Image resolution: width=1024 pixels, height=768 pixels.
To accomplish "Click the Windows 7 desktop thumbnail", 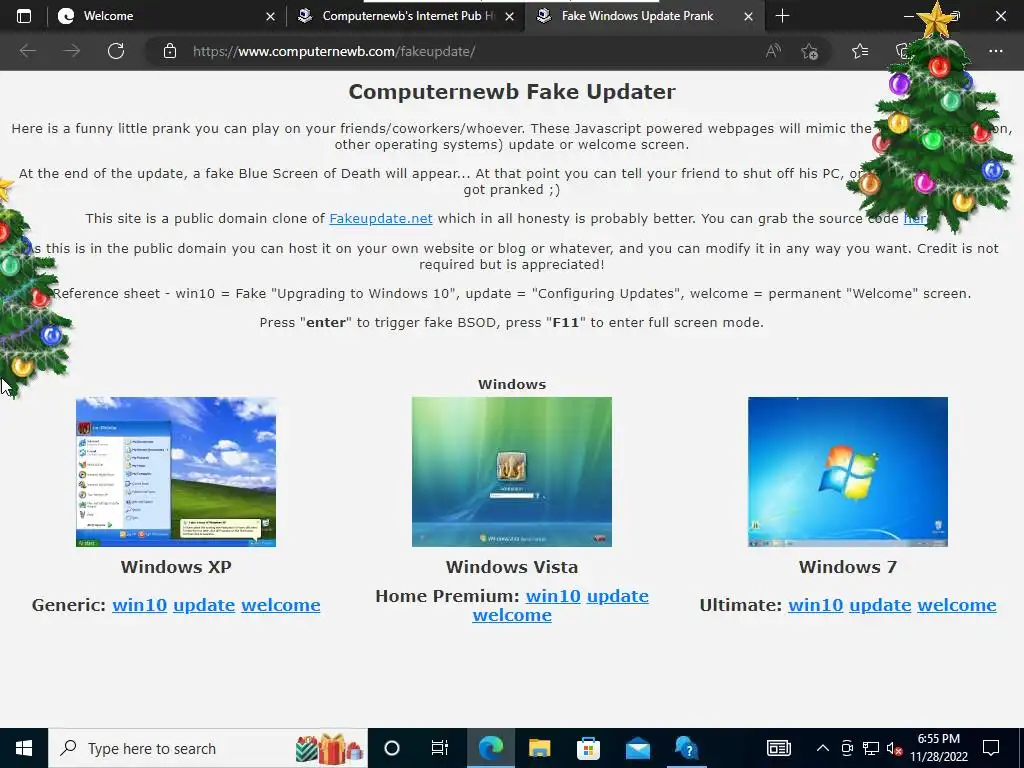I will (x=848, y=472).
